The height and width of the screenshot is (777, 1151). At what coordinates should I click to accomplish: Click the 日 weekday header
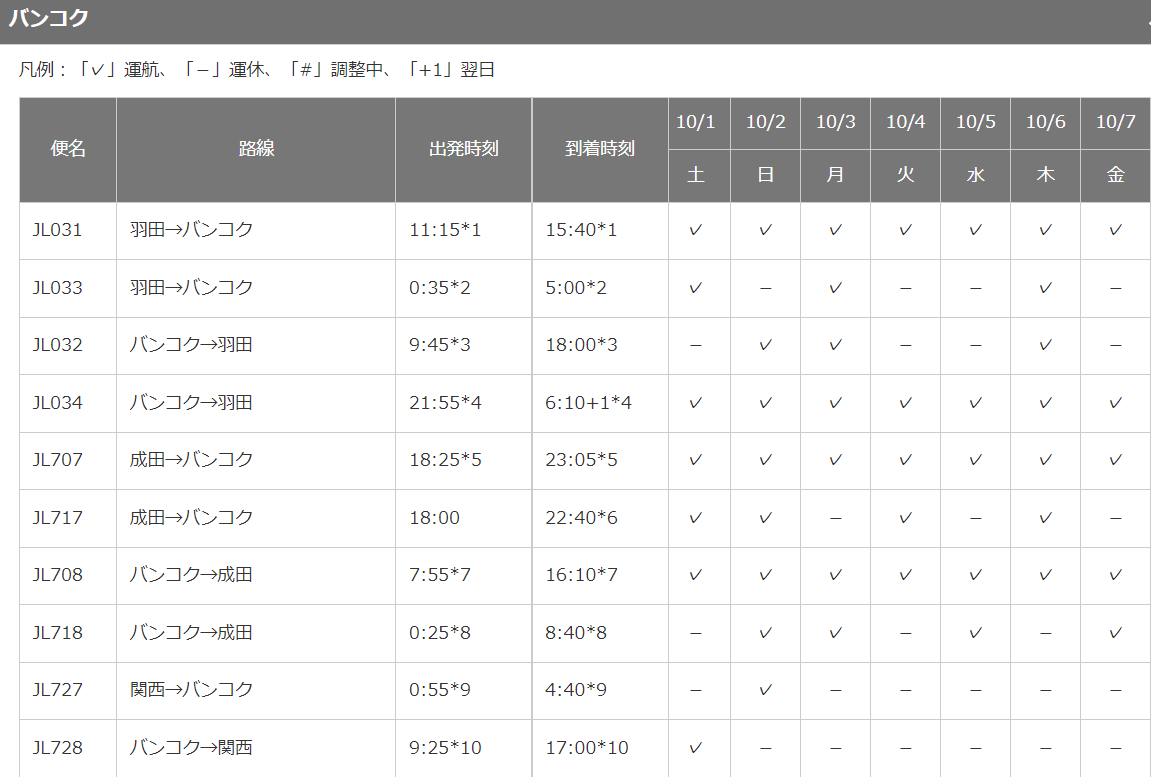766,175
